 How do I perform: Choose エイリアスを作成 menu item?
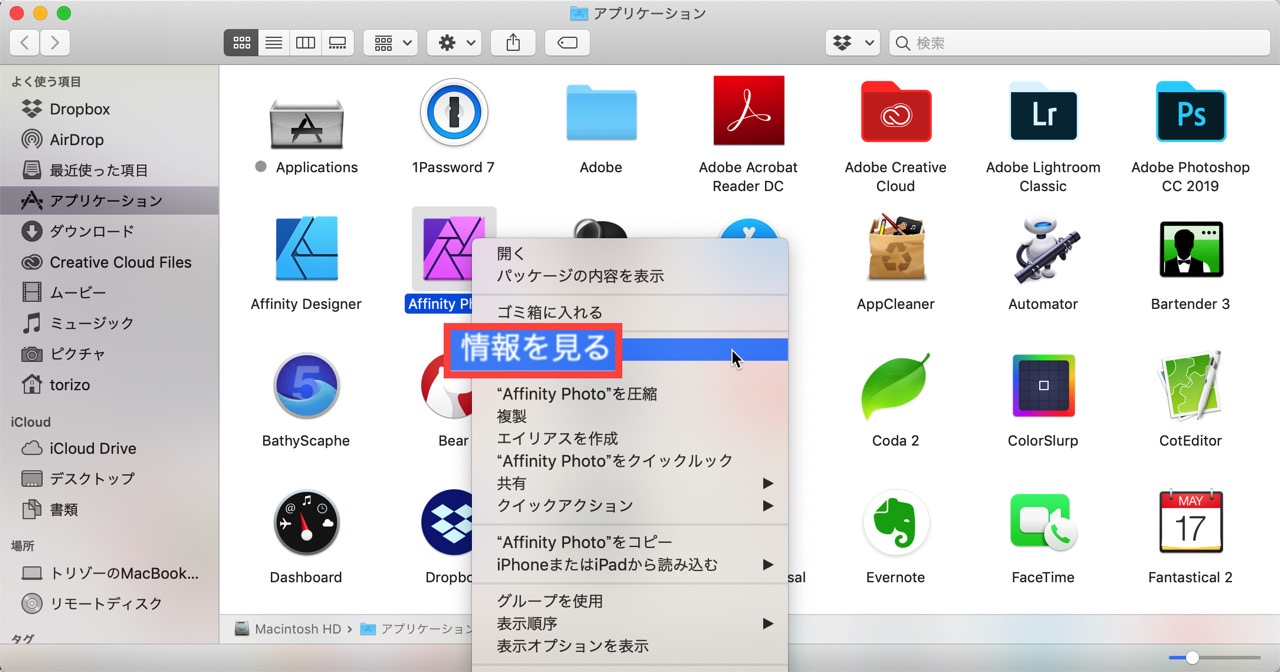pos(630,438)
